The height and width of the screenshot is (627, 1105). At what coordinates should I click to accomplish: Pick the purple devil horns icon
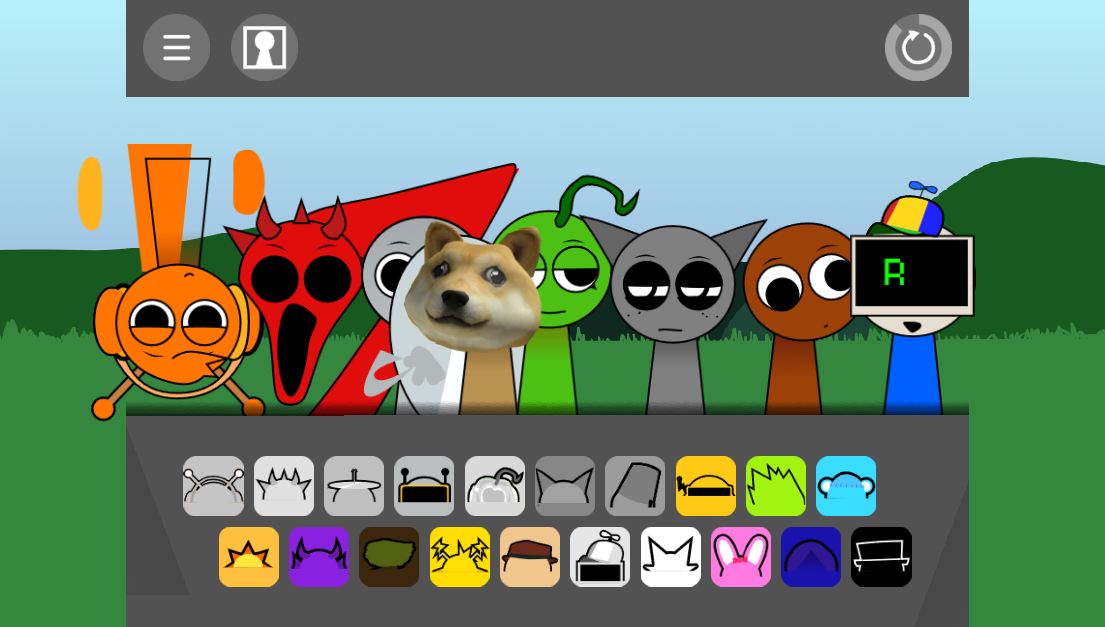click(319, 557)
